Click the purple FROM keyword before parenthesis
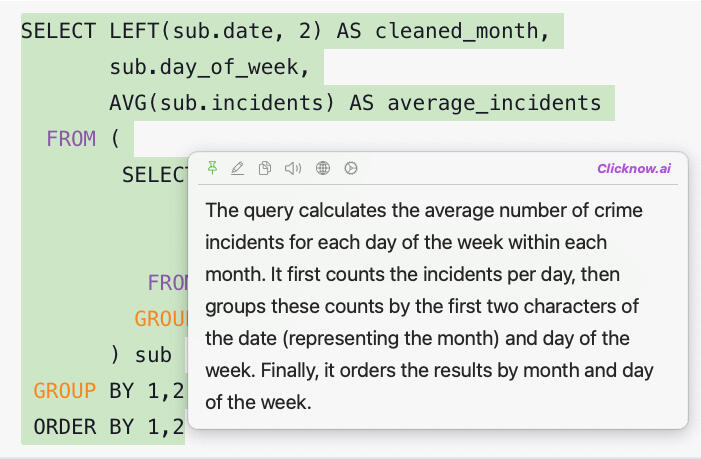The image size is (701, 459). [71, 139]
